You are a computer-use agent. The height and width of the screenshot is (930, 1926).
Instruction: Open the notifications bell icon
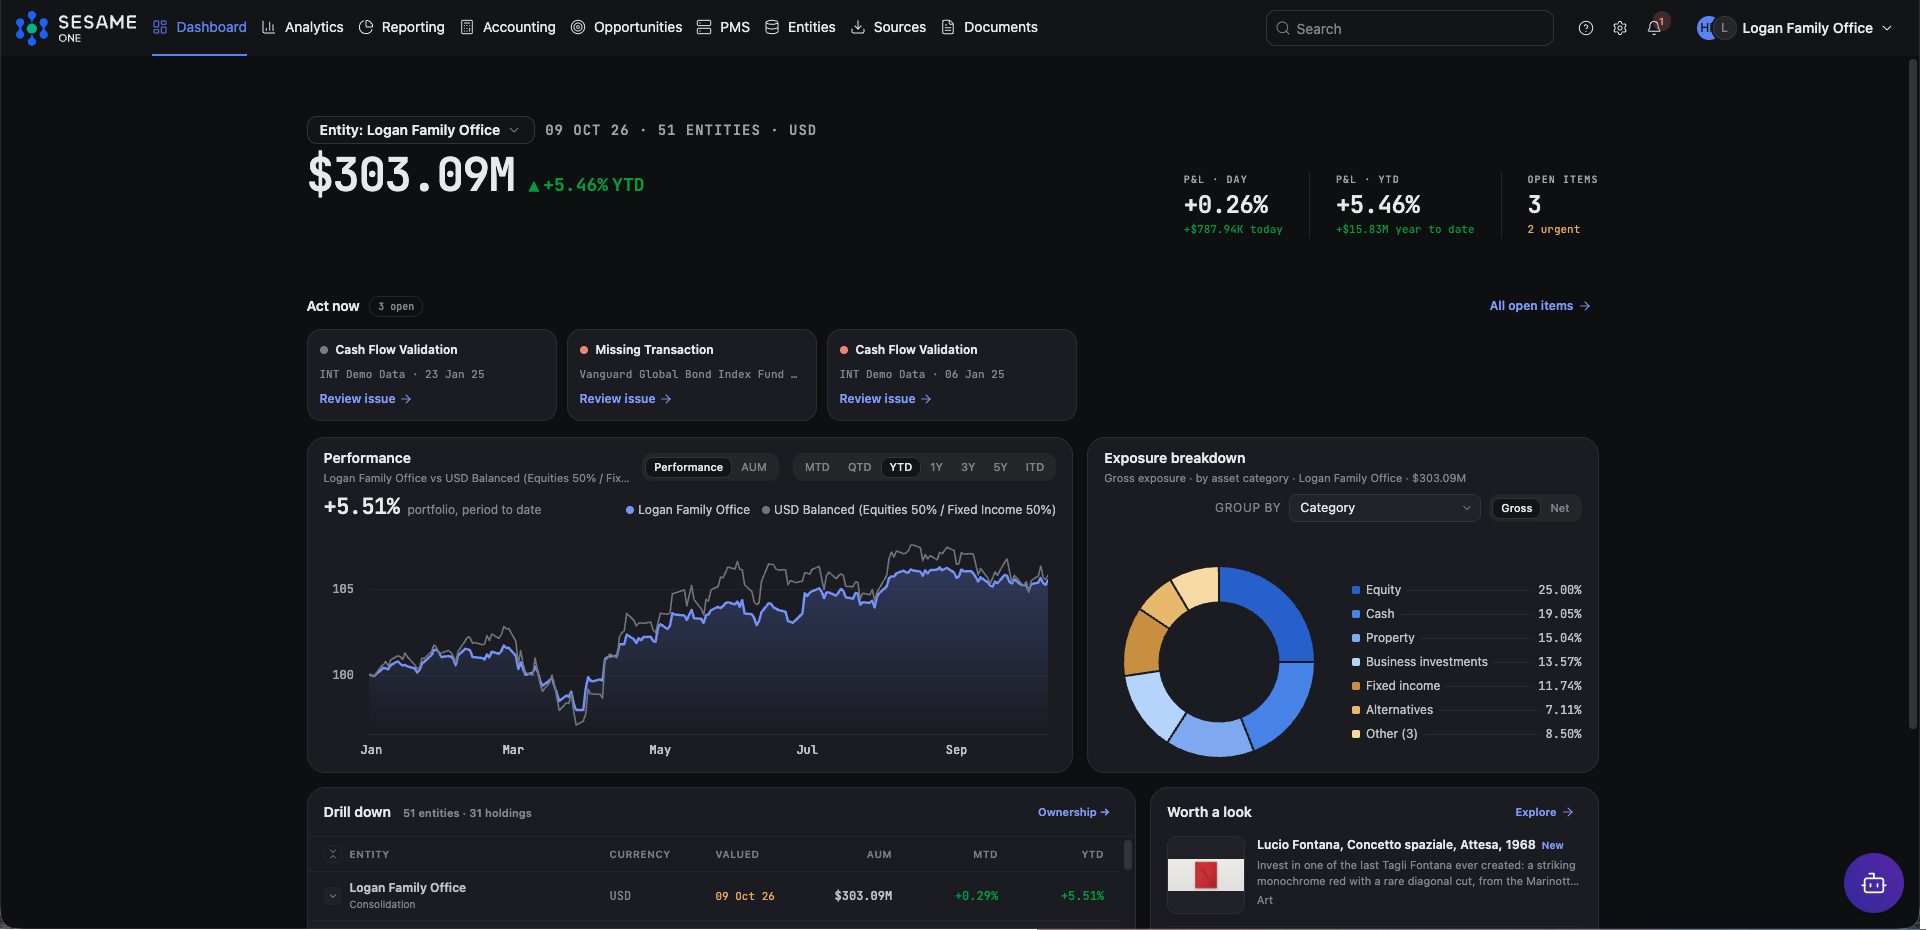(x=1654, y=28)
